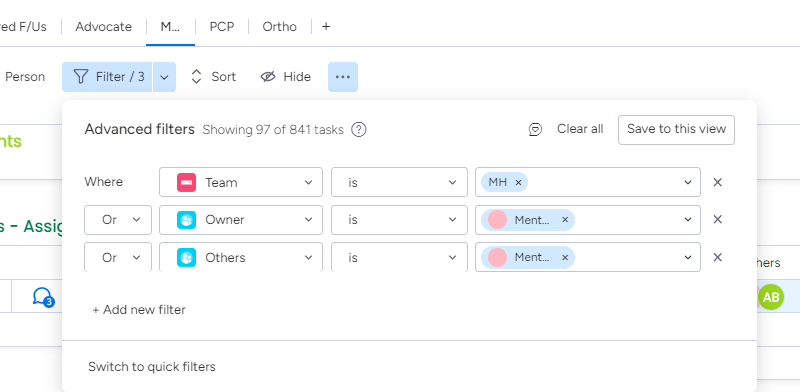Remove the Owner filter row
This screenshot has height=392, width=800.
[x=717, y=219]
